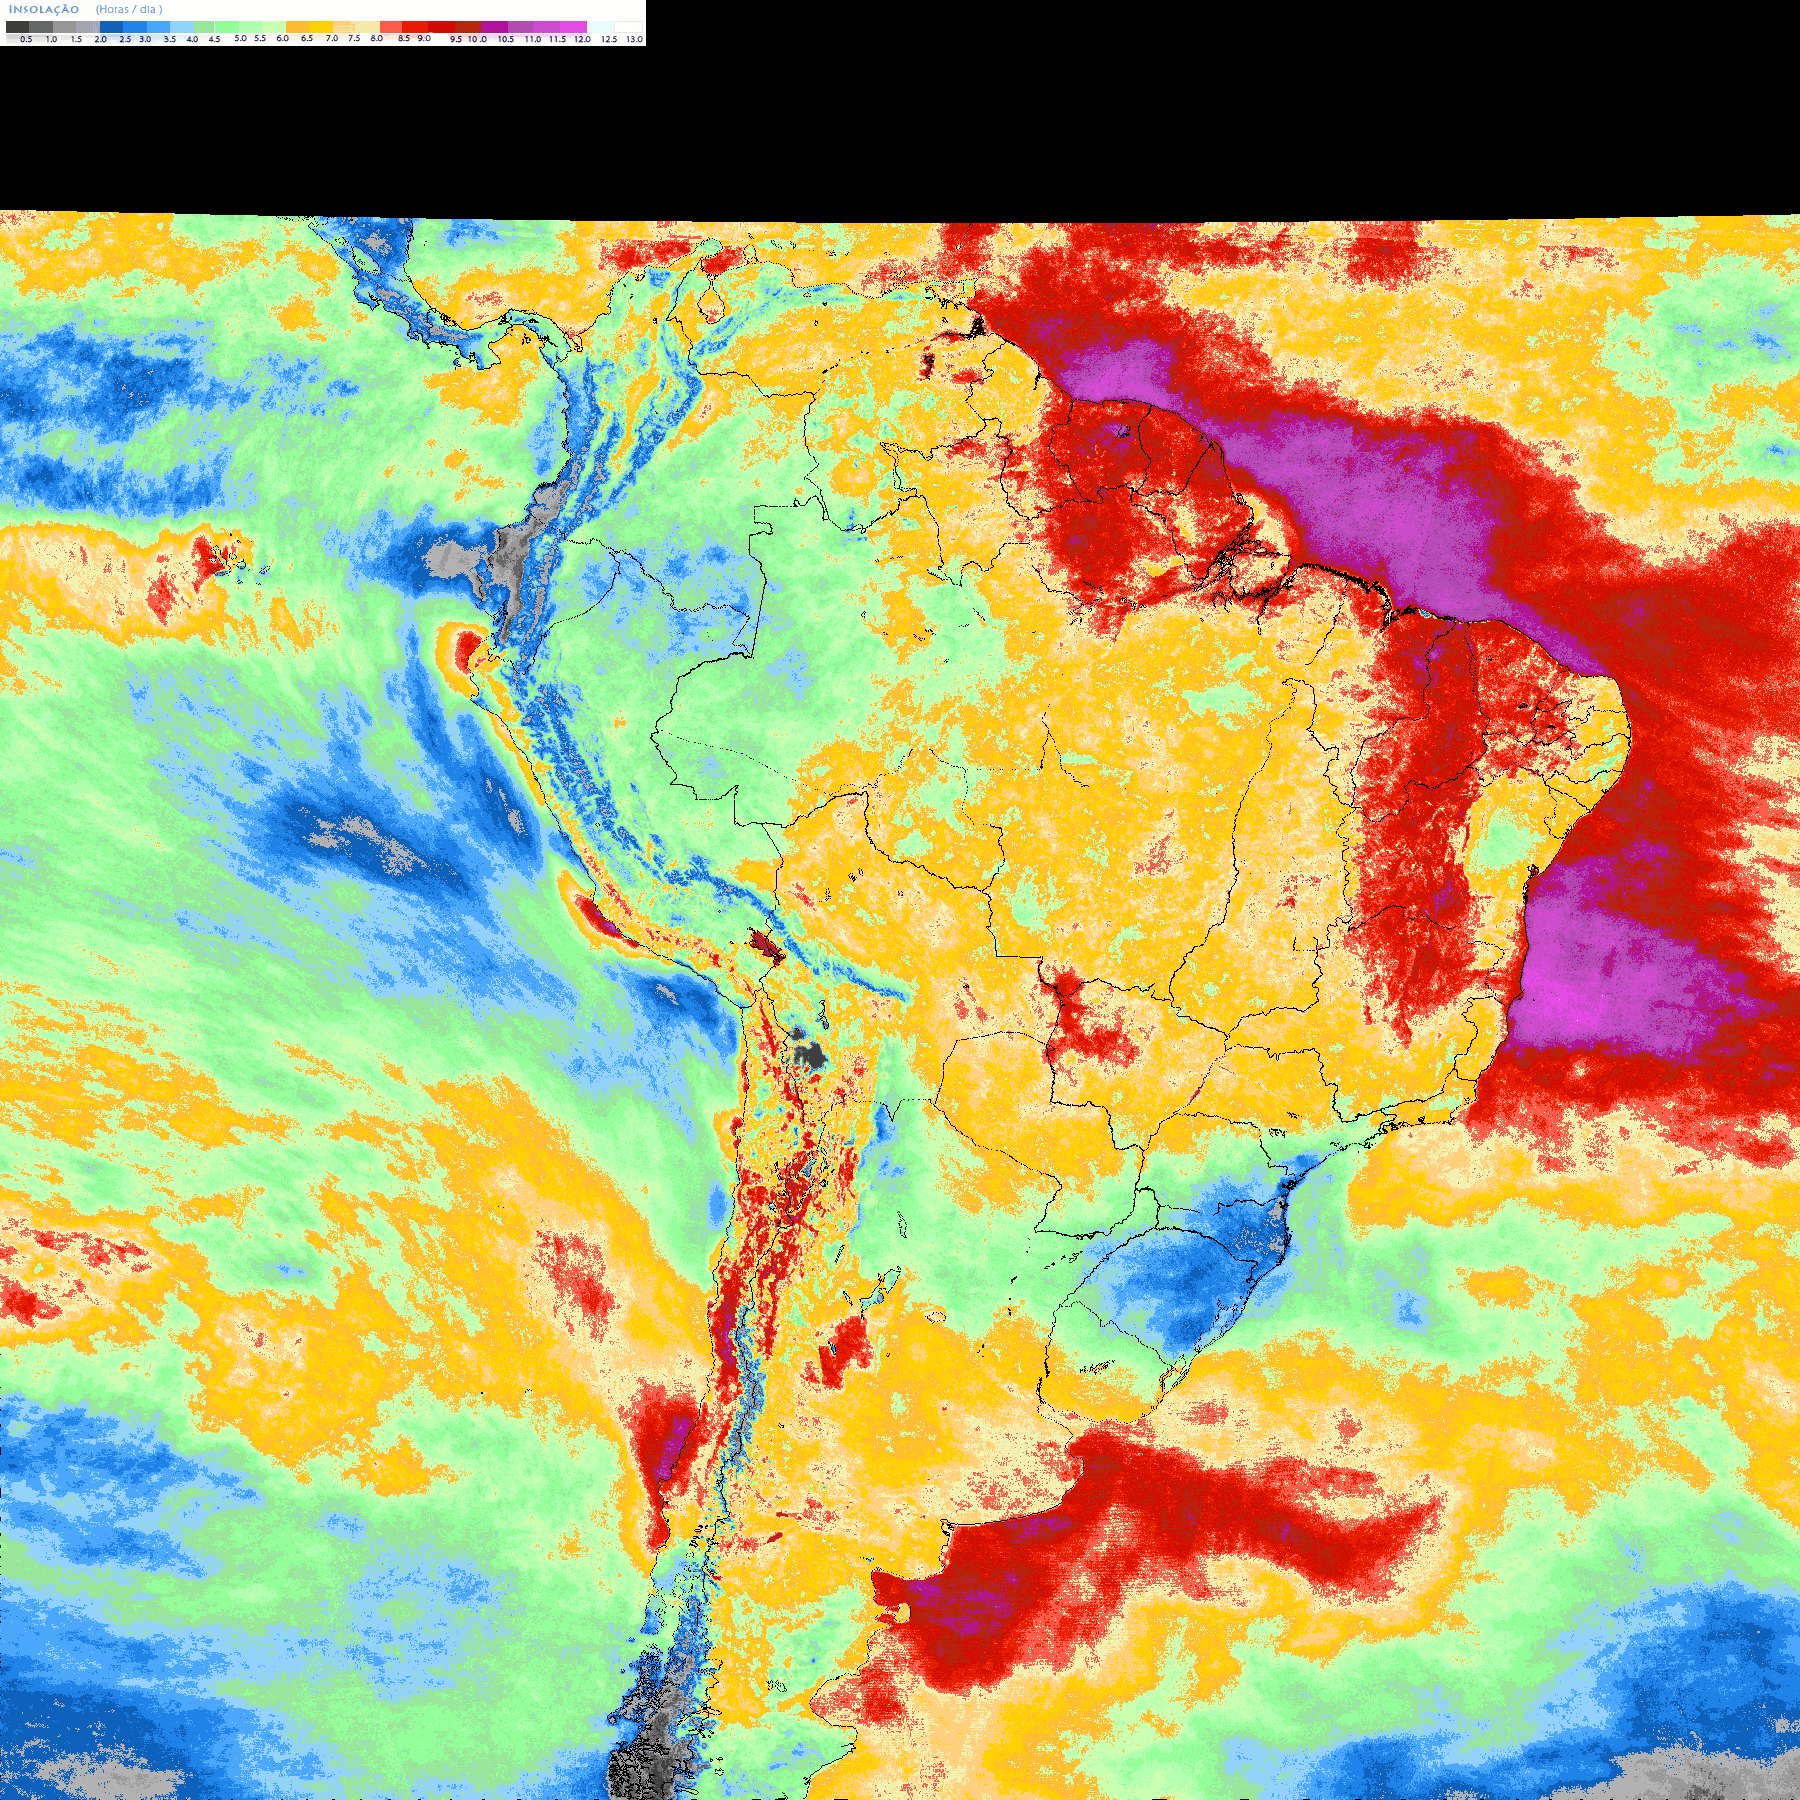Click the 1.0 legend value
1800x1800 pixels.
click(51, 39)
